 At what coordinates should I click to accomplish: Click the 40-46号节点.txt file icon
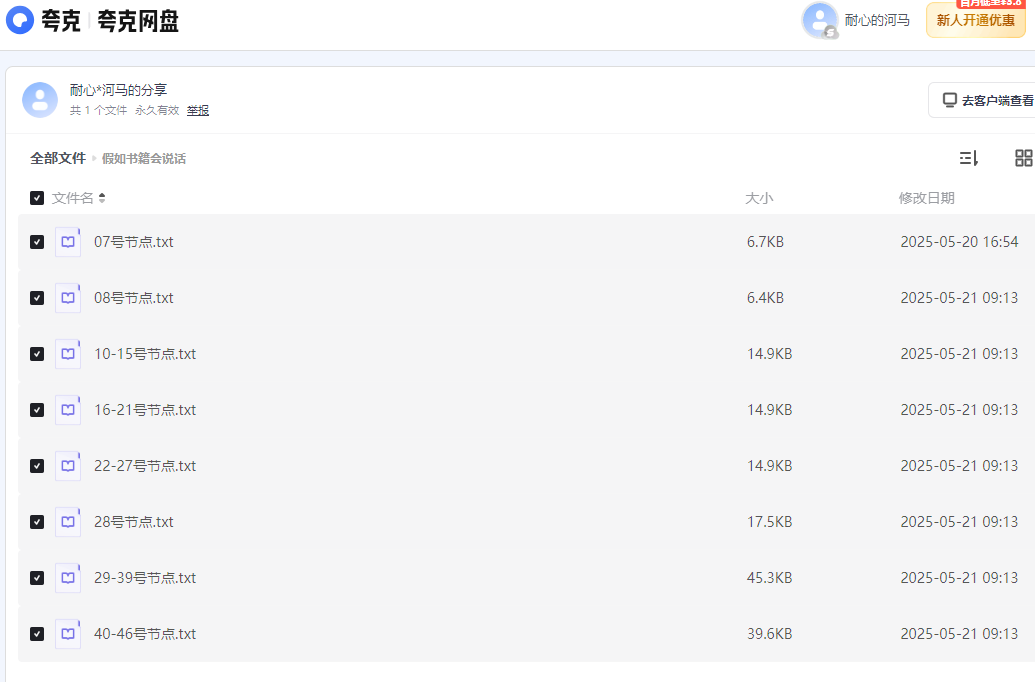68,634
